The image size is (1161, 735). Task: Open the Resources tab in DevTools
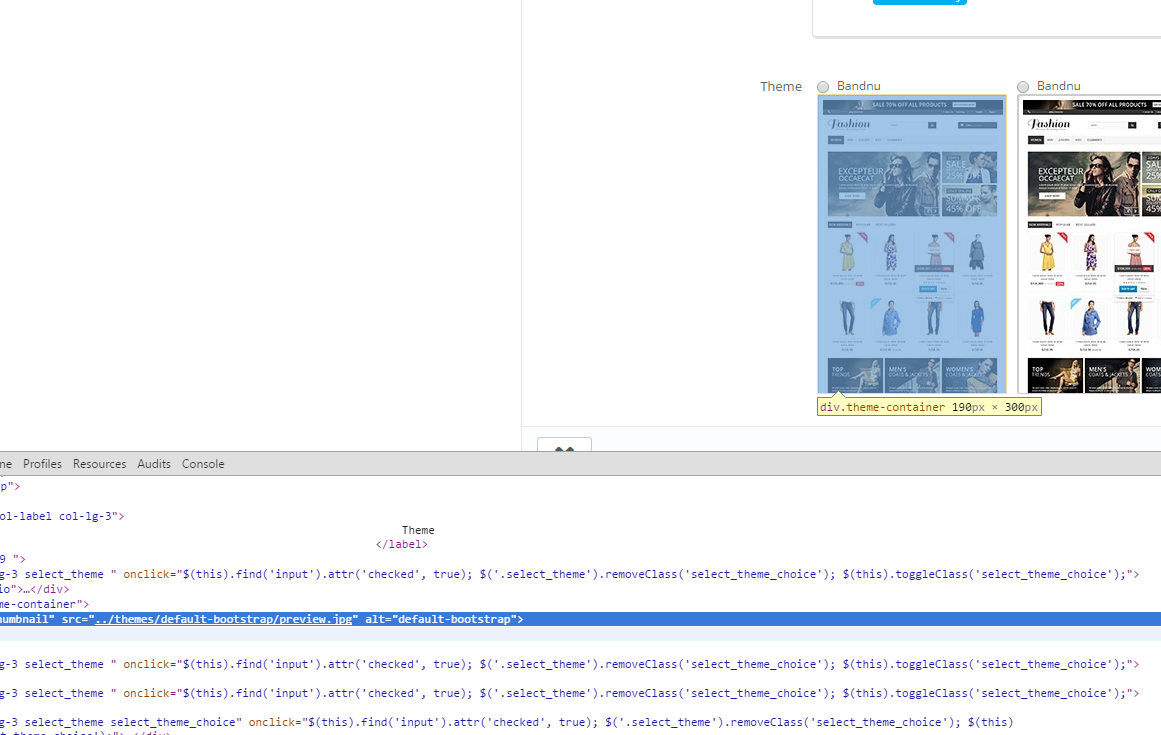99,464
